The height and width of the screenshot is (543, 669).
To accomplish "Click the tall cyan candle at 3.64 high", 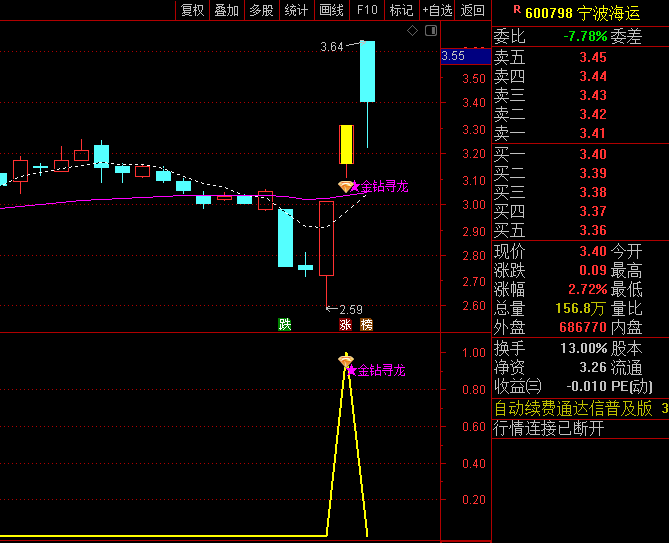I will pos(367,72).
